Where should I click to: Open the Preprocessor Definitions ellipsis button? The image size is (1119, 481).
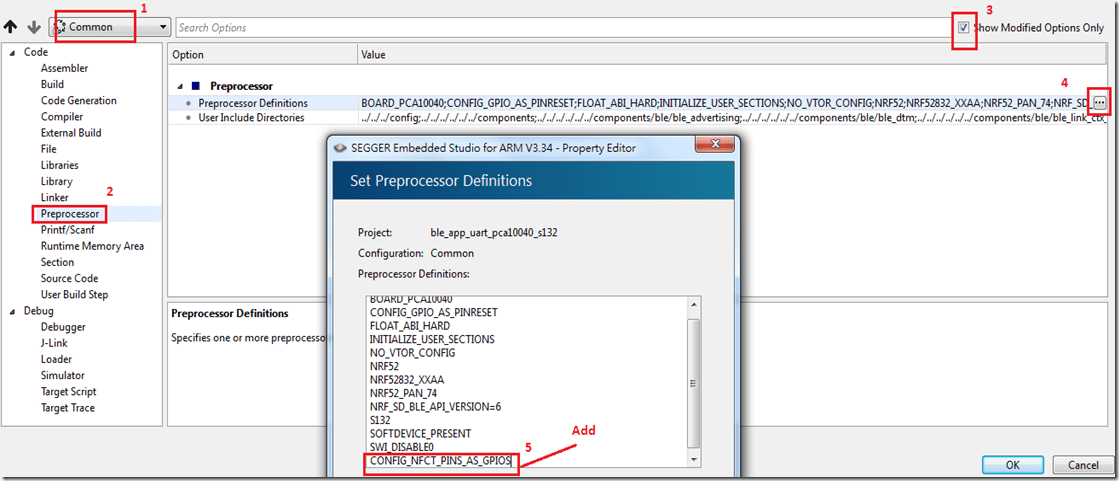1099,102
